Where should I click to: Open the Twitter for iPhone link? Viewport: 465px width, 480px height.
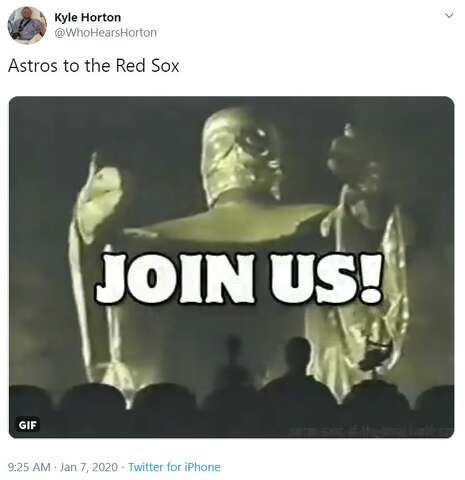(174, 467)
